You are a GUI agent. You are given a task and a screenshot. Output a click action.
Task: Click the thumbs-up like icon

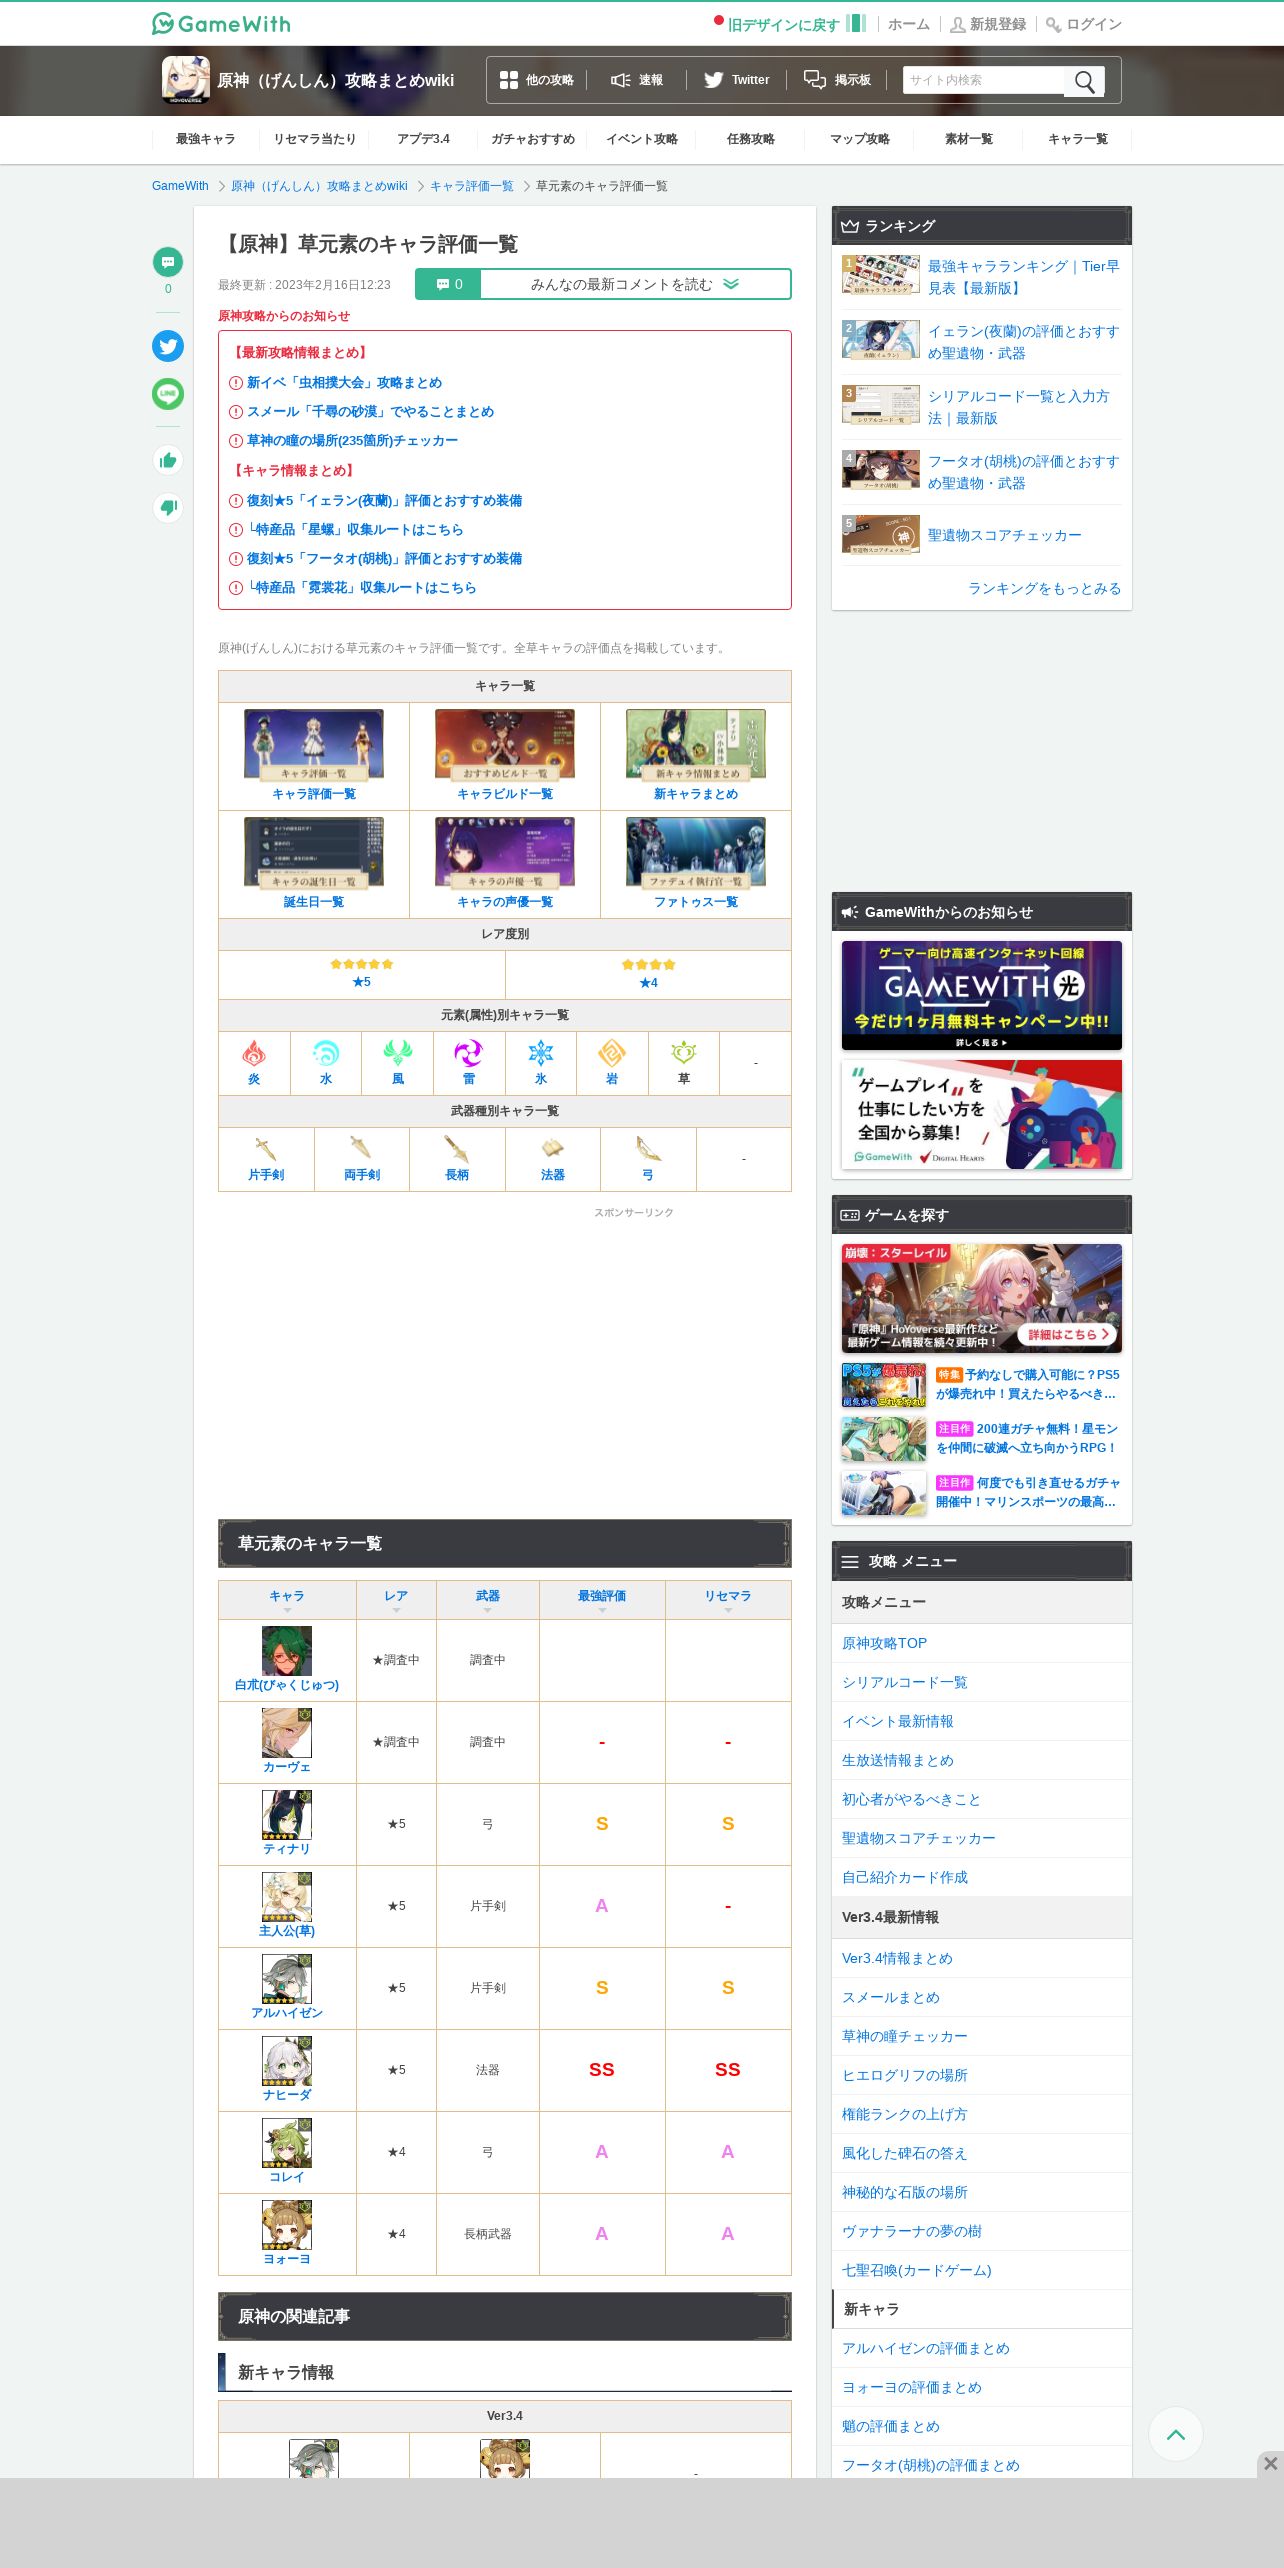168,460
